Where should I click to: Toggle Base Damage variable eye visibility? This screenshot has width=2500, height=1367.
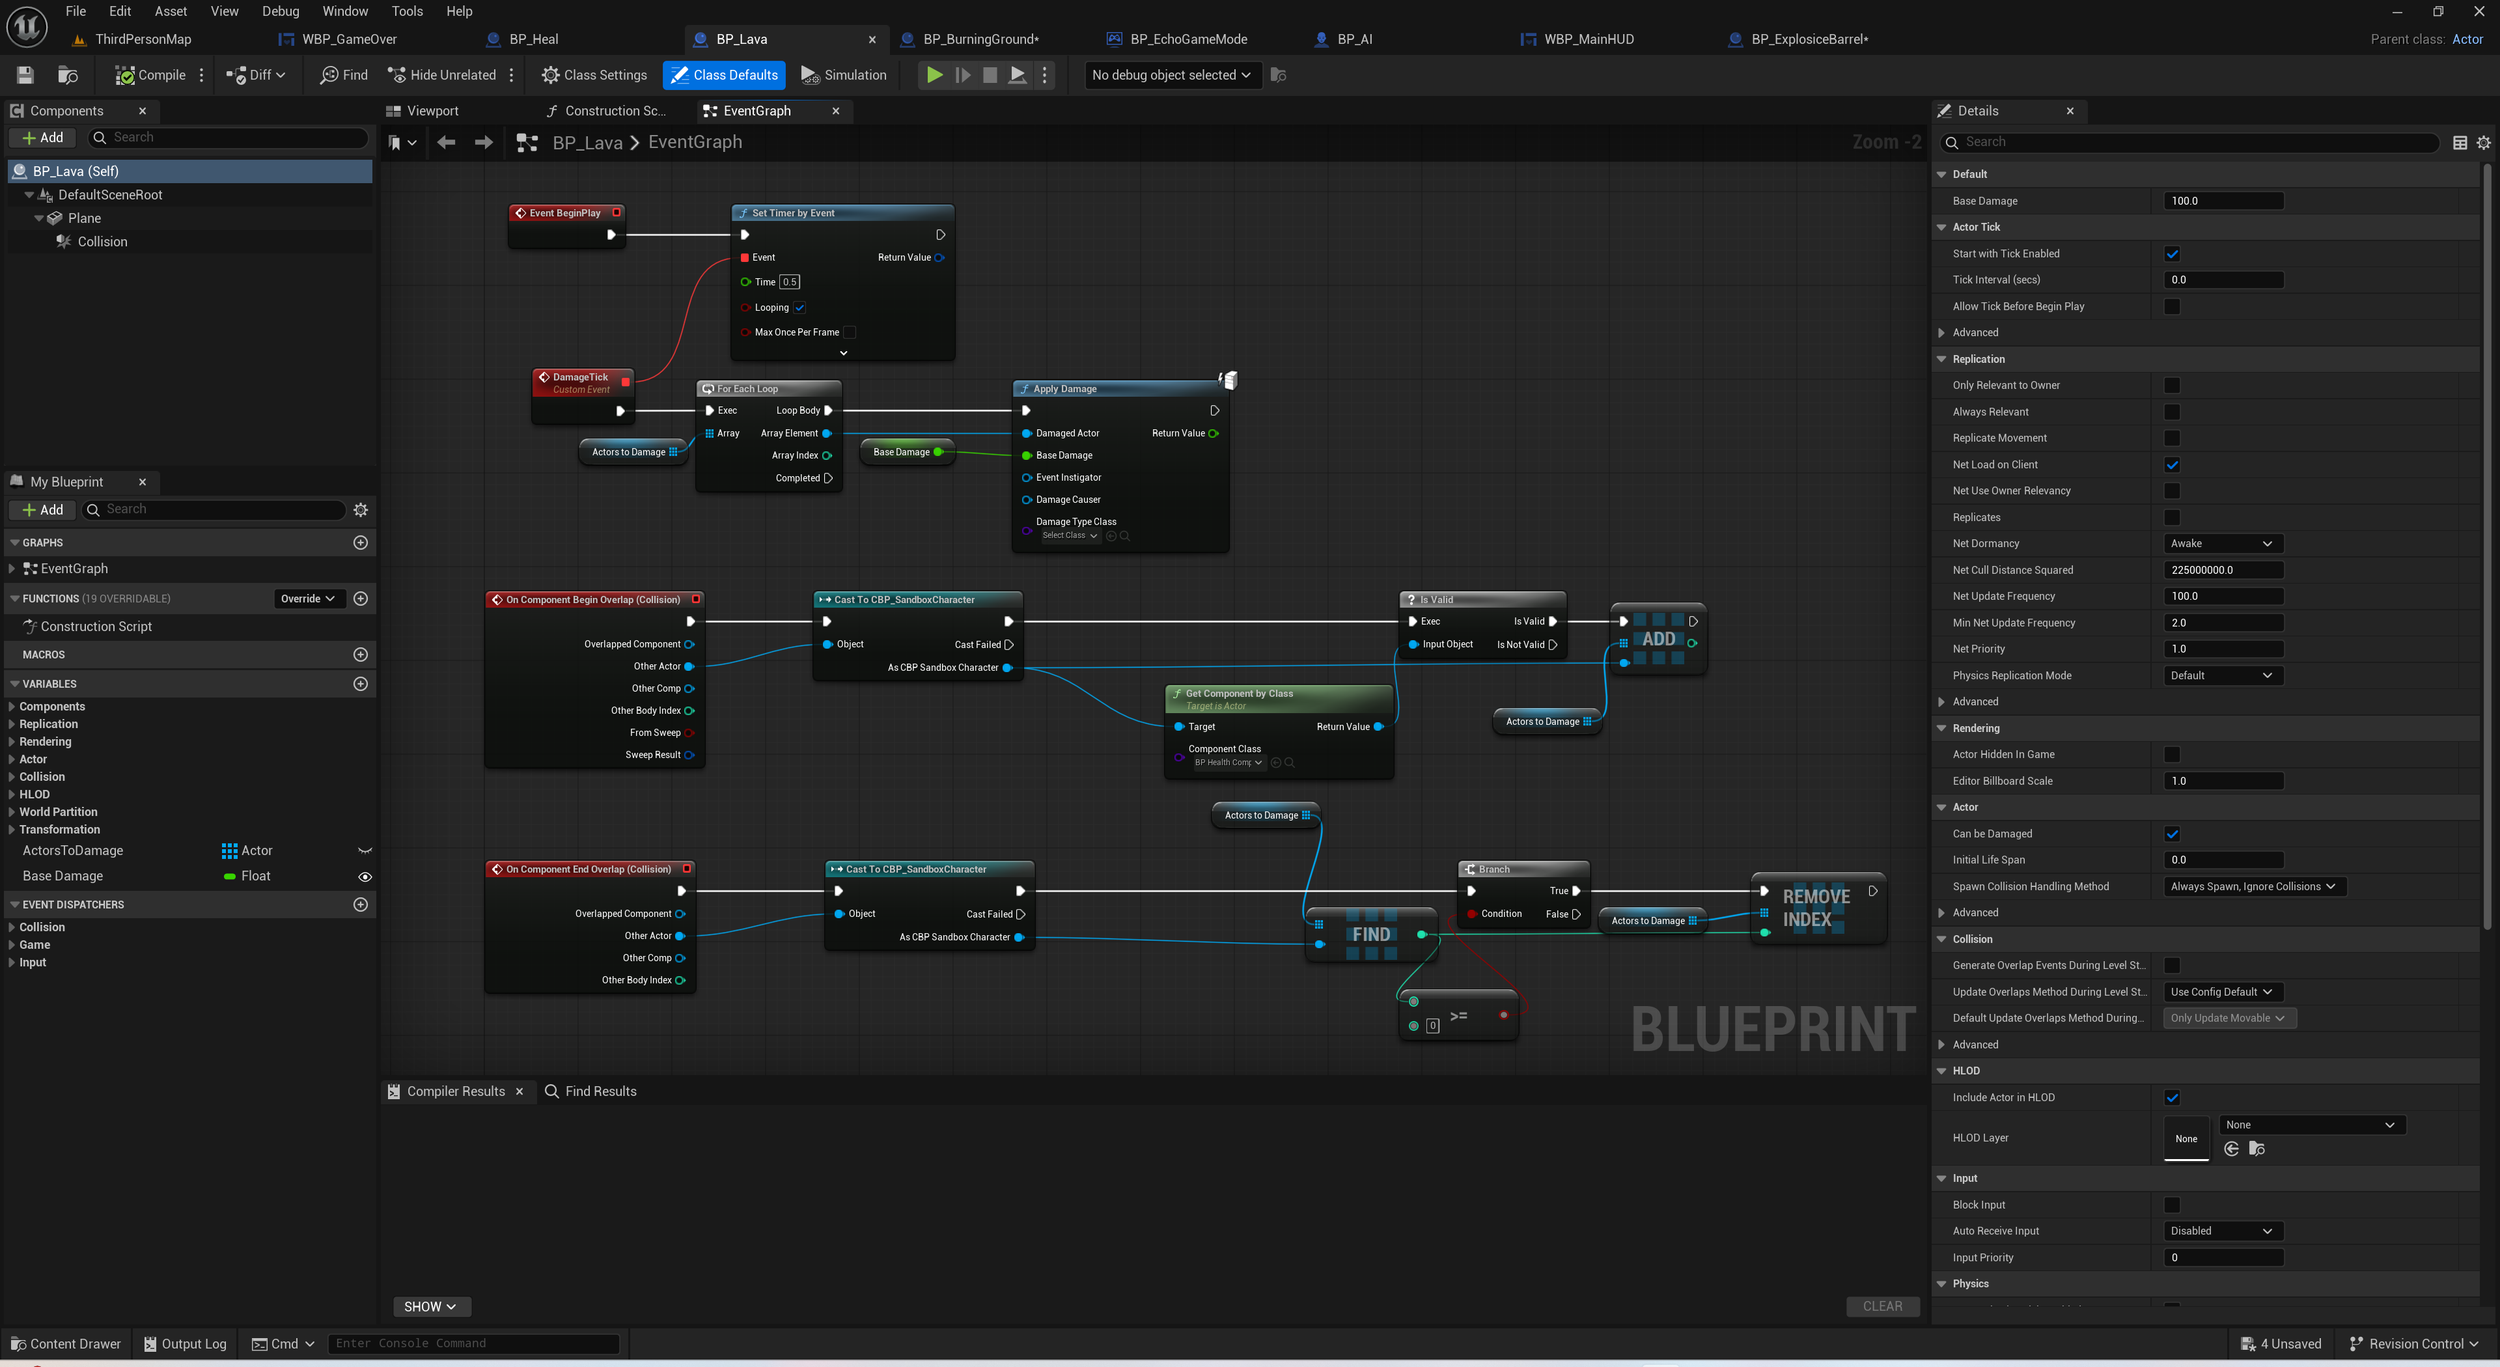pos(365,877)
